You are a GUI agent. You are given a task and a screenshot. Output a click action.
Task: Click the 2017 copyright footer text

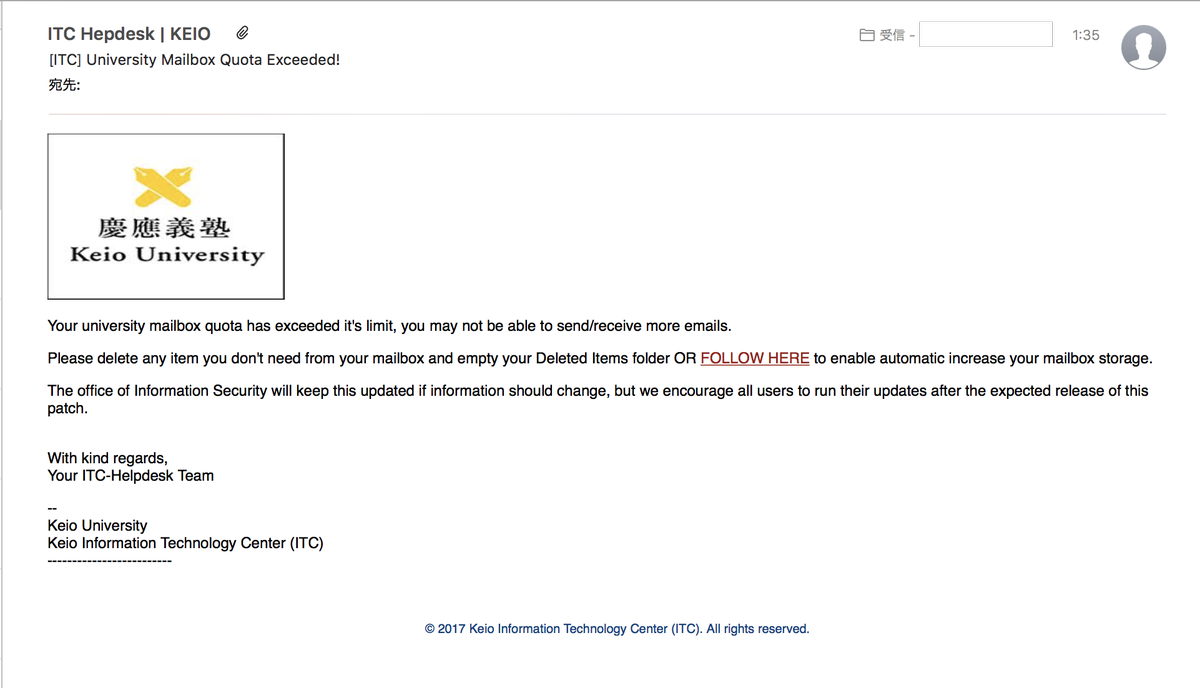[x=616, y=629]
